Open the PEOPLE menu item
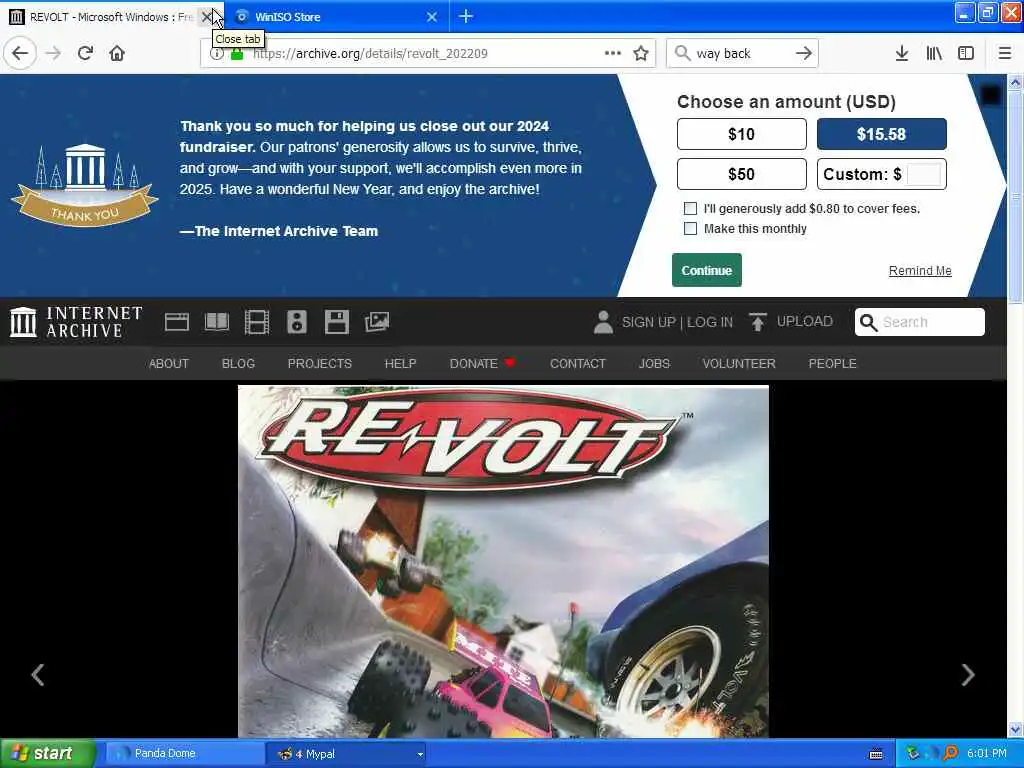The image size is (1024, 768). pos(832,364)
